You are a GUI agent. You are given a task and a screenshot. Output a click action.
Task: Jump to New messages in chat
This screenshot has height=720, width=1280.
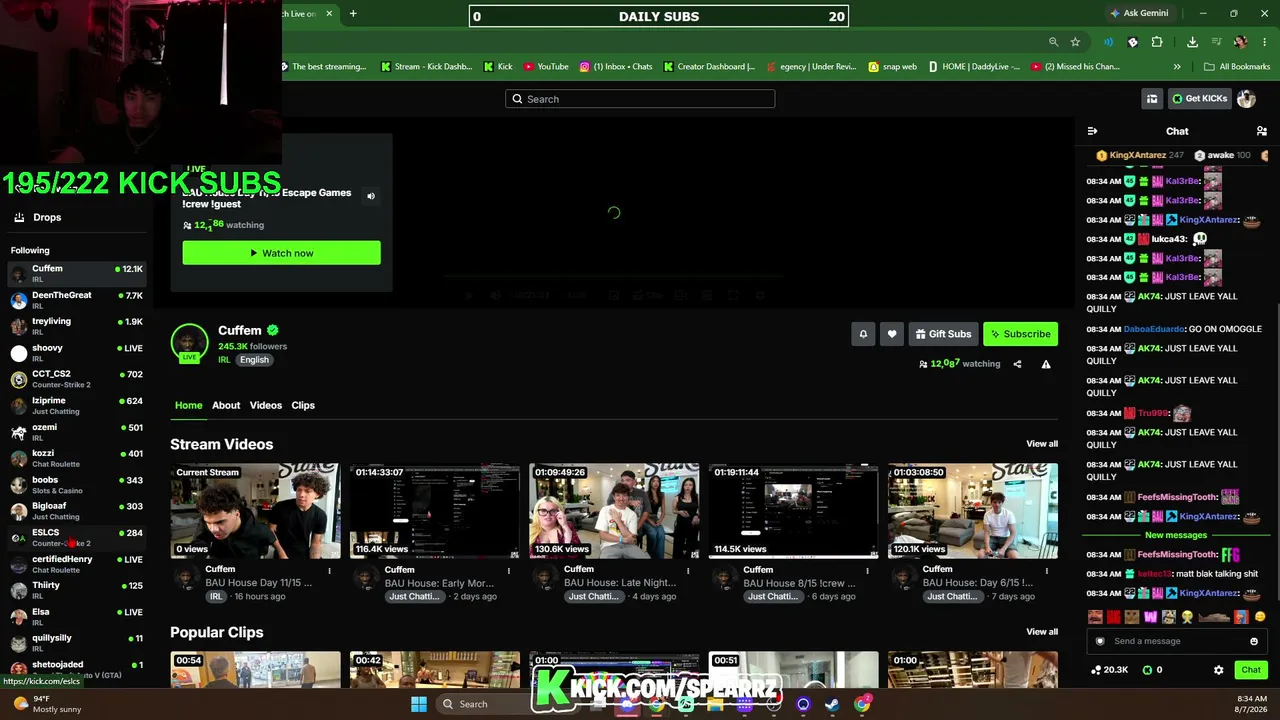1176,535
